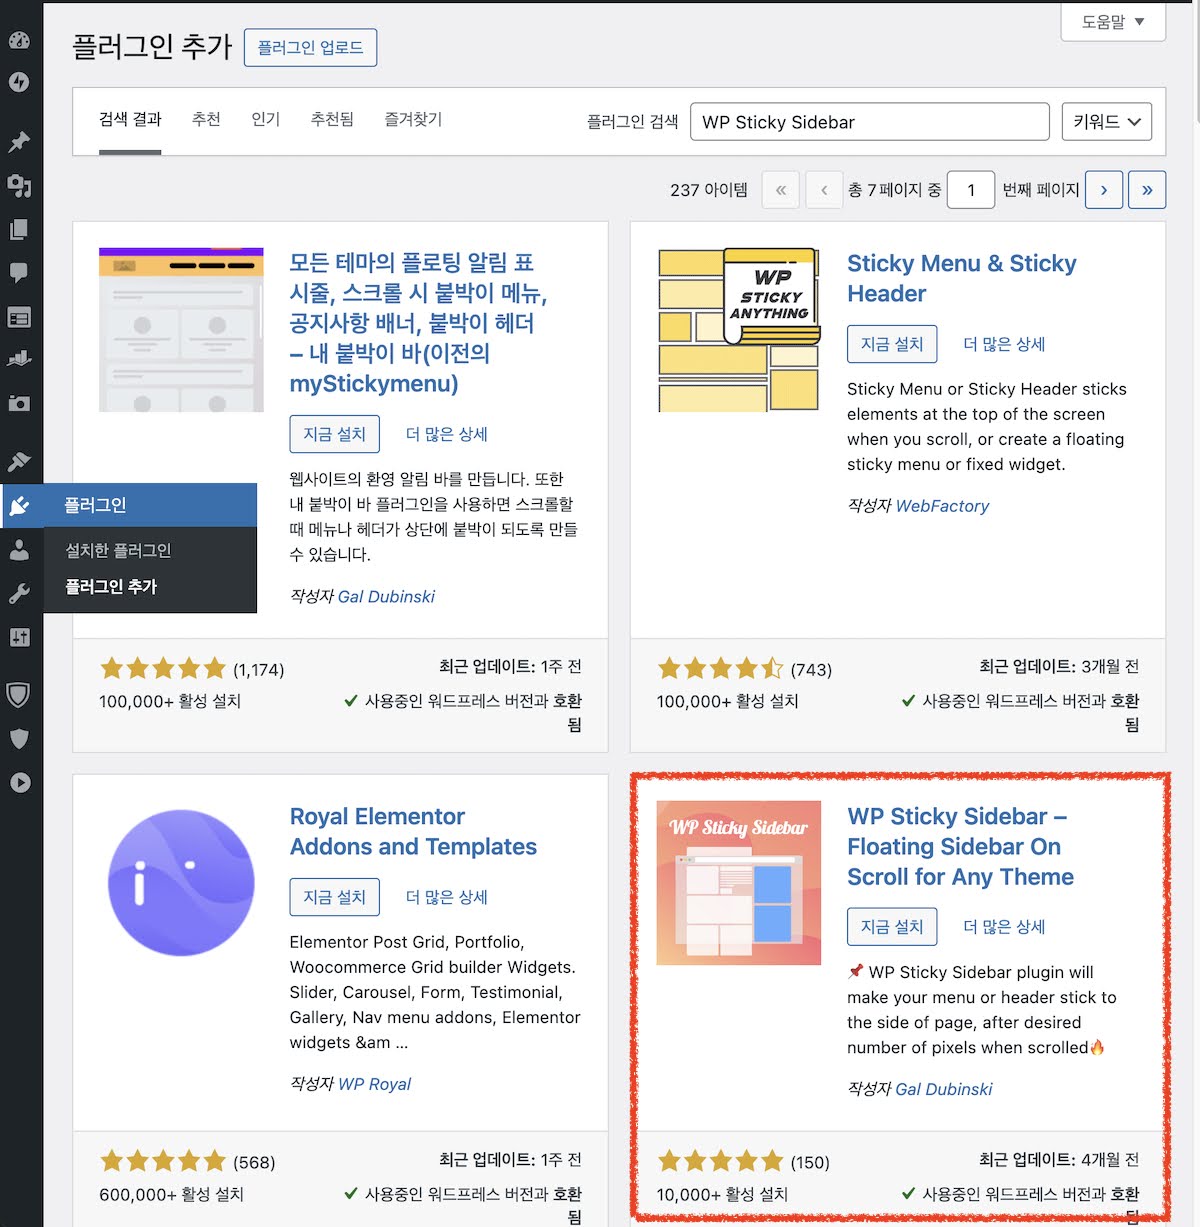
Task: Open the 키워드 search type dropdown
Action: pyautogui.click(x=1107, y=122)
